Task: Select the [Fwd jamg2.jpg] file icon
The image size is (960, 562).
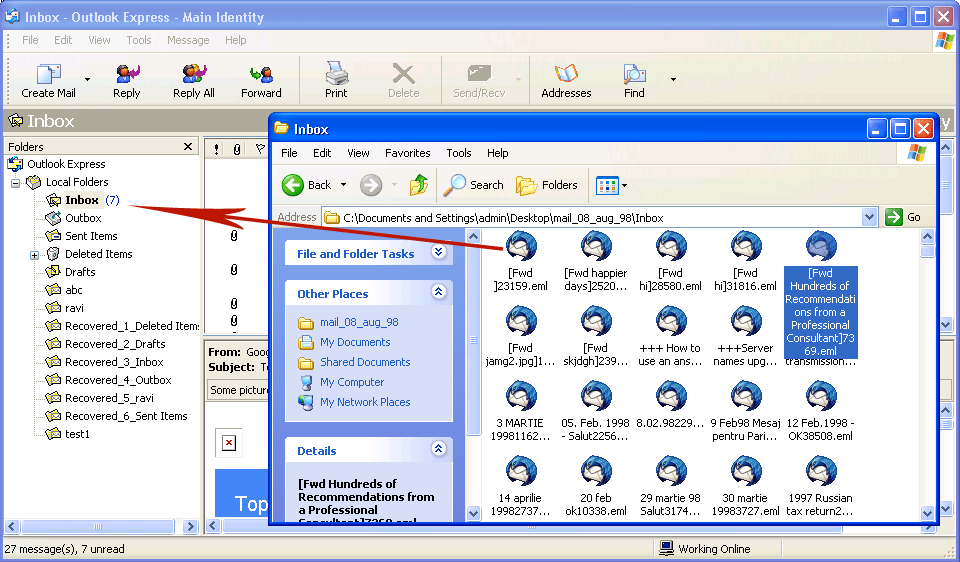Action: pyautogui.click(x=521, y=321)
